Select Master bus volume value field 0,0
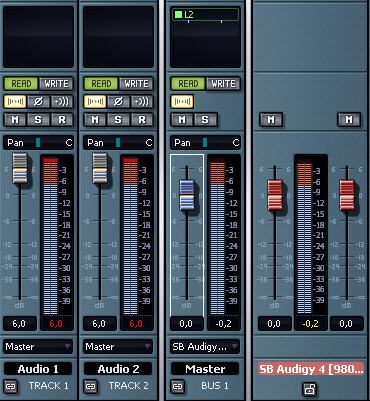370x401 pixels. coord(187,324)
